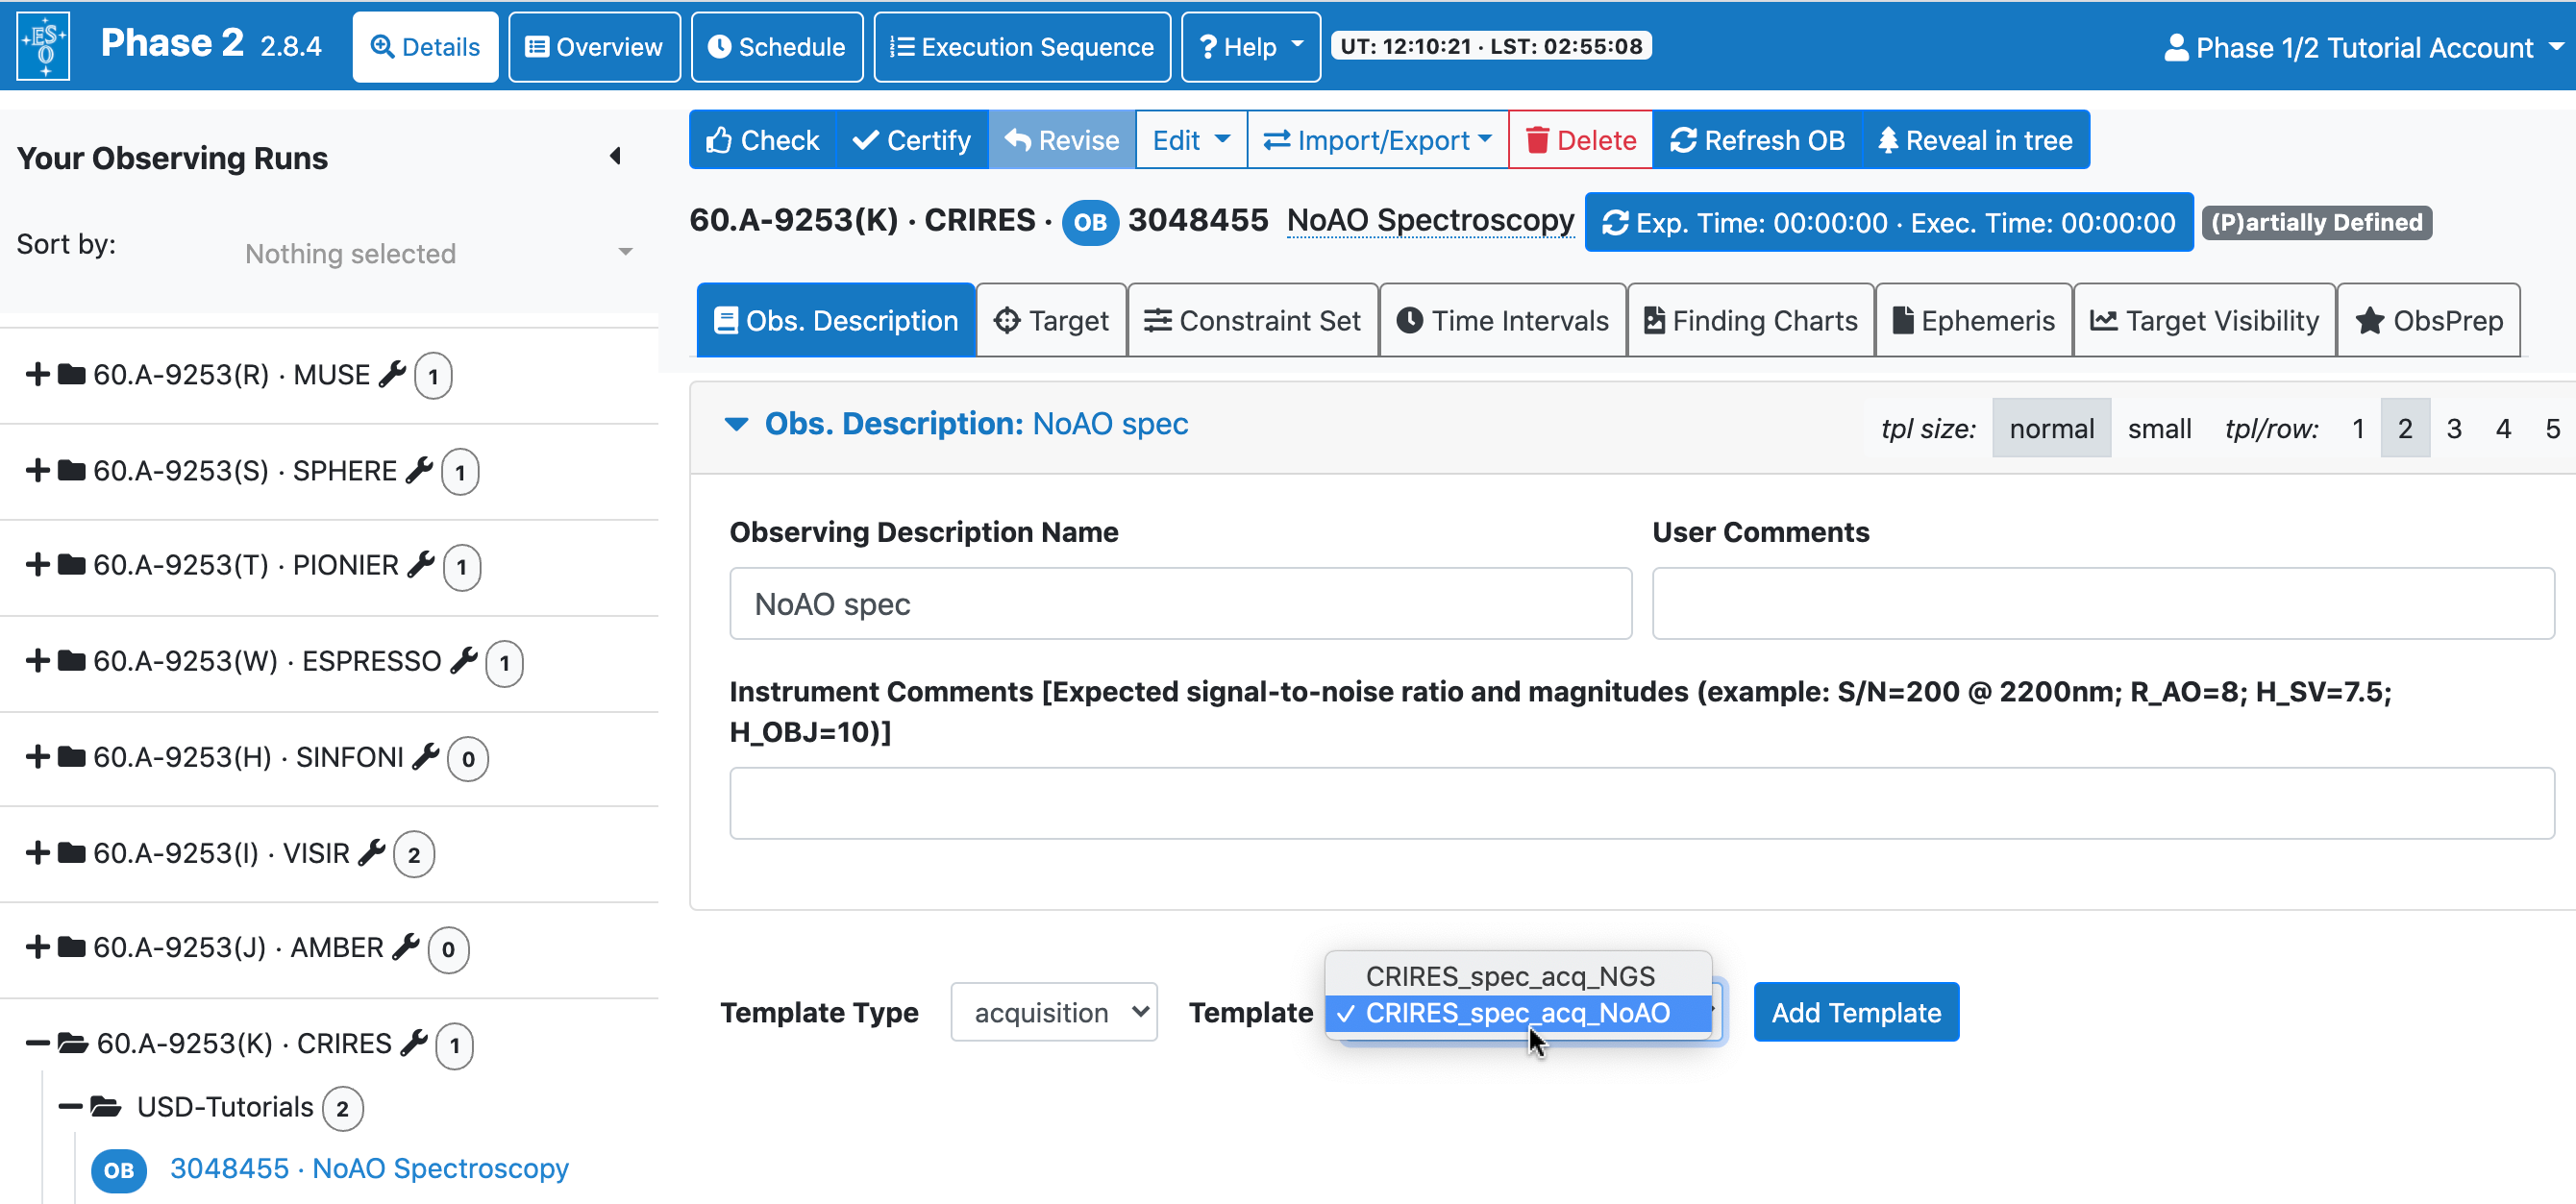2576x1204 pixels.
Task: Click Refresh OB in the toolbar
Action: 1757,140
